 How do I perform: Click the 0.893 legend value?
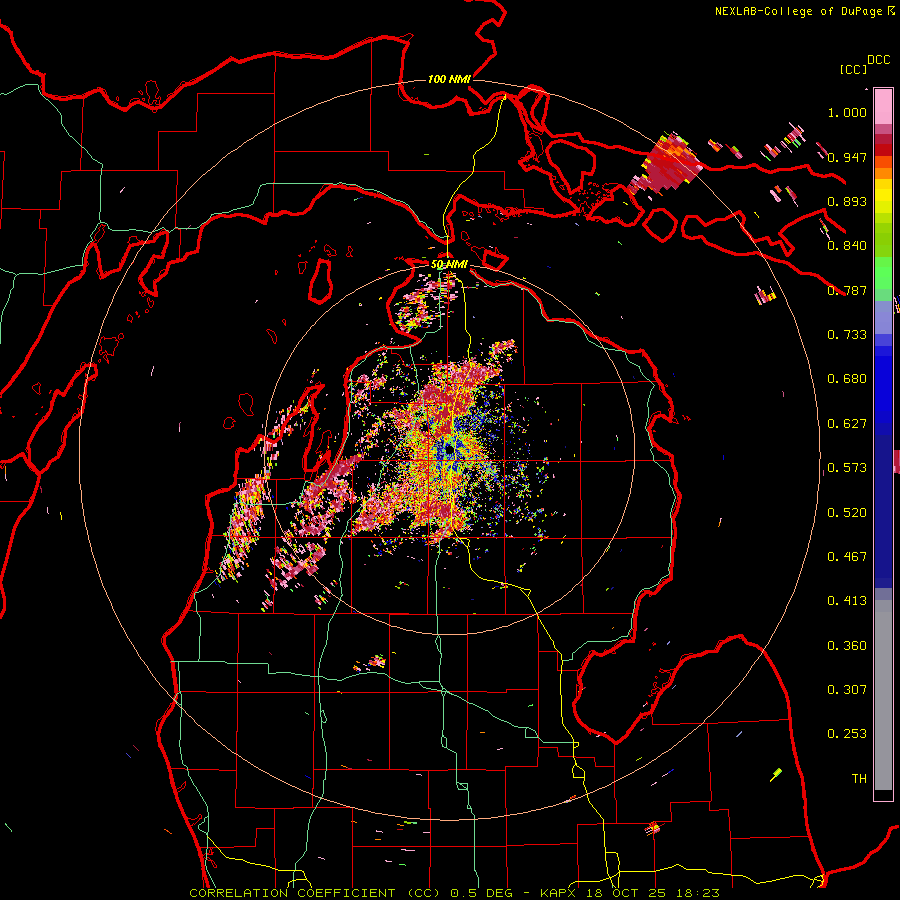pyautogui.click(x=847, y=201)
